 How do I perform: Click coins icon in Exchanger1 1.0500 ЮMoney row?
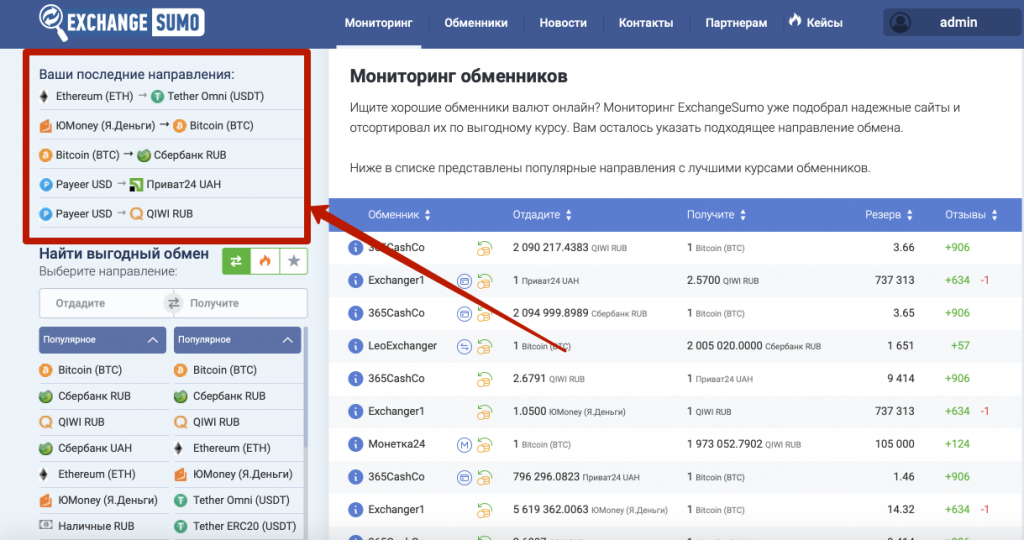click(x=484, y=412)
